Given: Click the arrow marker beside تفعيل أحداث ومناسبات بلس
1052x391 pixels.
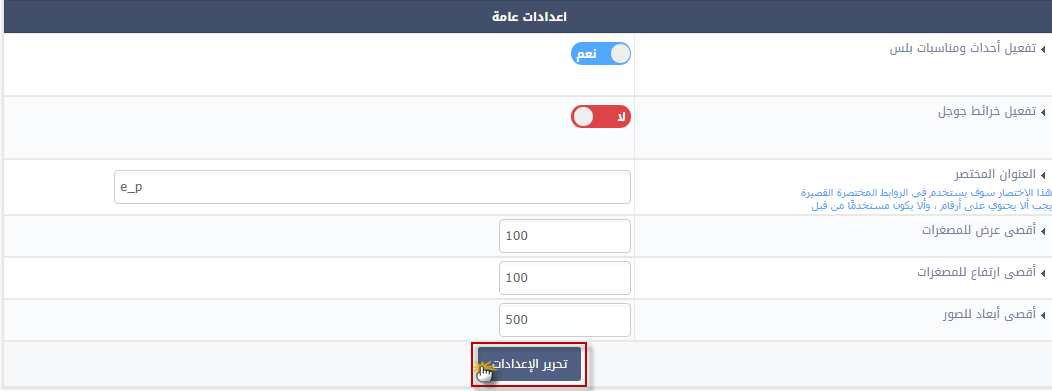Looking at the screenshot, I should click(x=1045, y=50).
